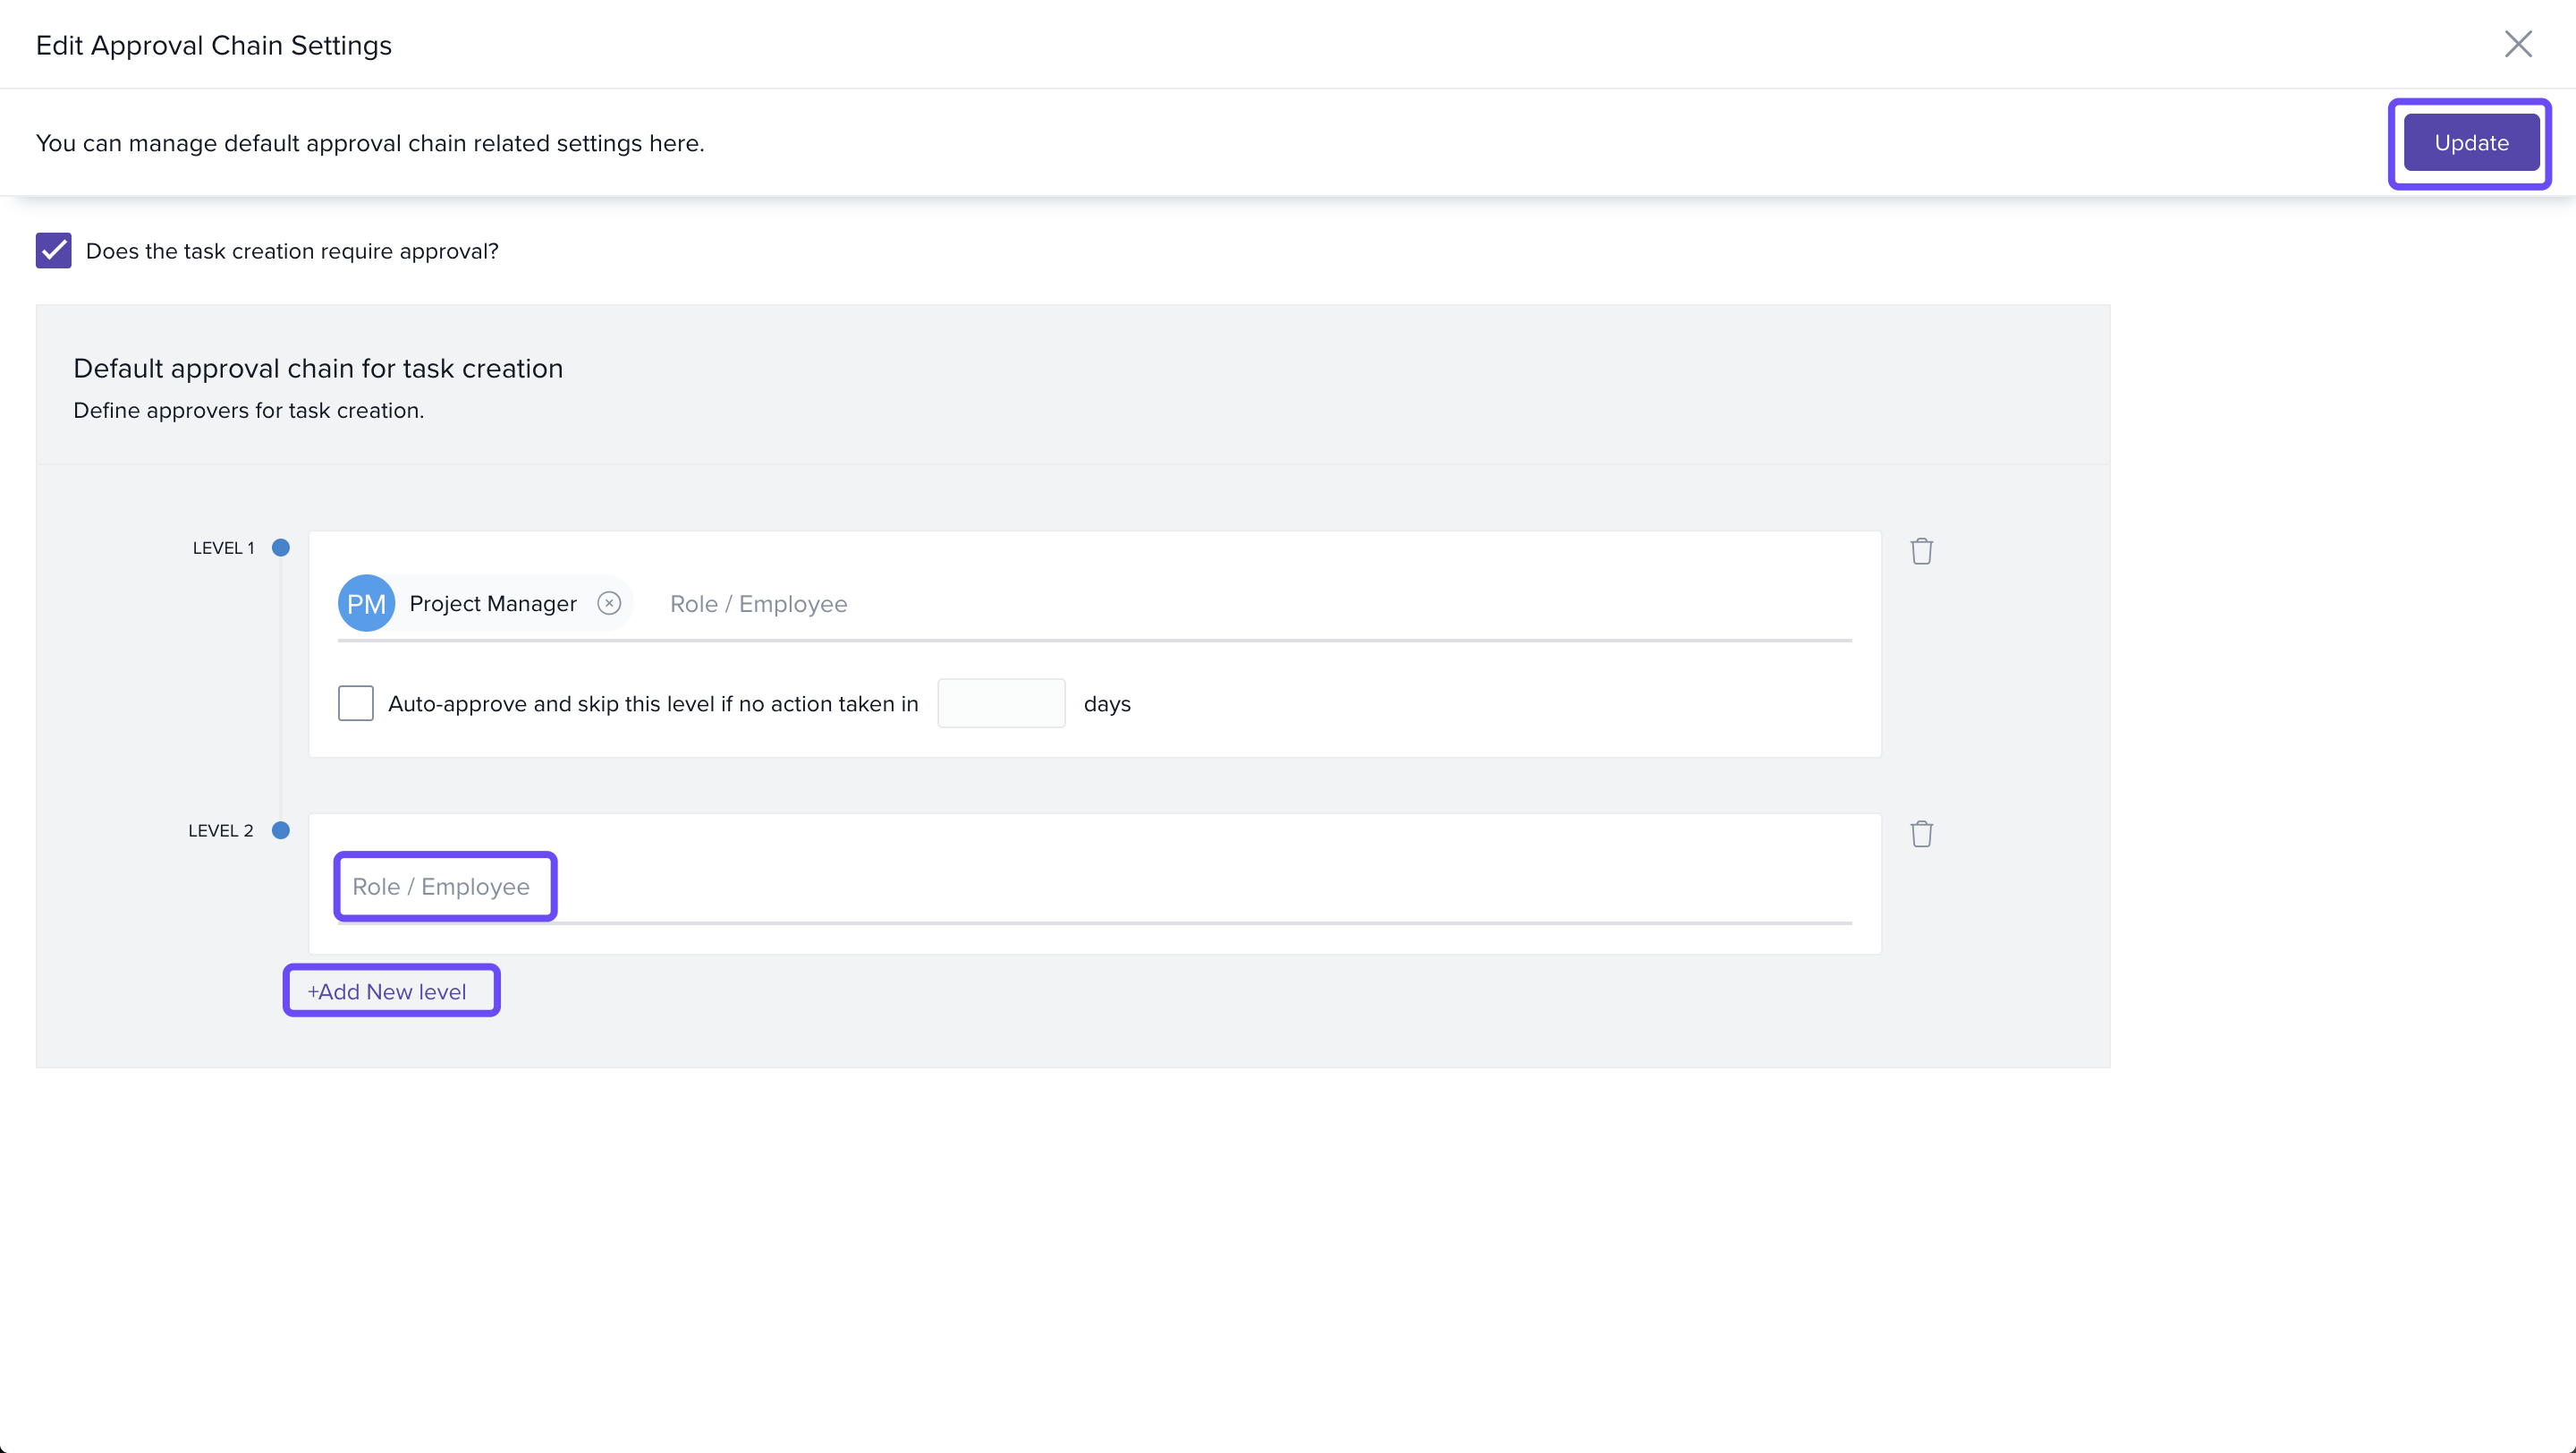Click the 'Does the task creation require approval?' label

click(292, 251)
